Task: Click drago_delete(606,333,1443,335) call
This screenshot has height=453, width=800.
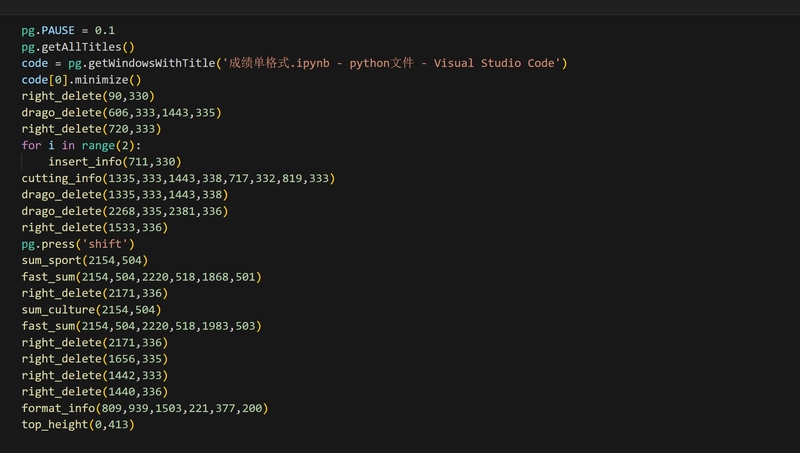Action: click(121, 113)
